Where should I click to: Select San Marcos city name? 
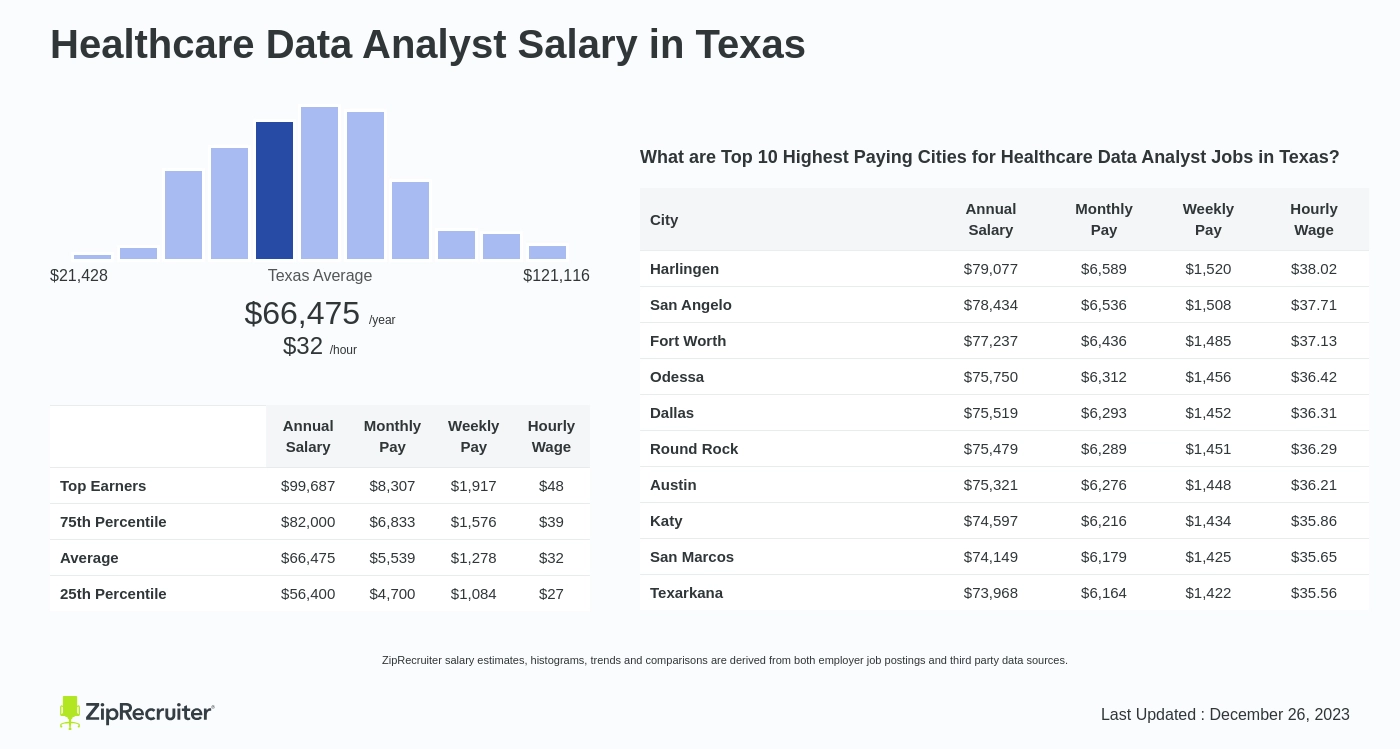[692, 556]
